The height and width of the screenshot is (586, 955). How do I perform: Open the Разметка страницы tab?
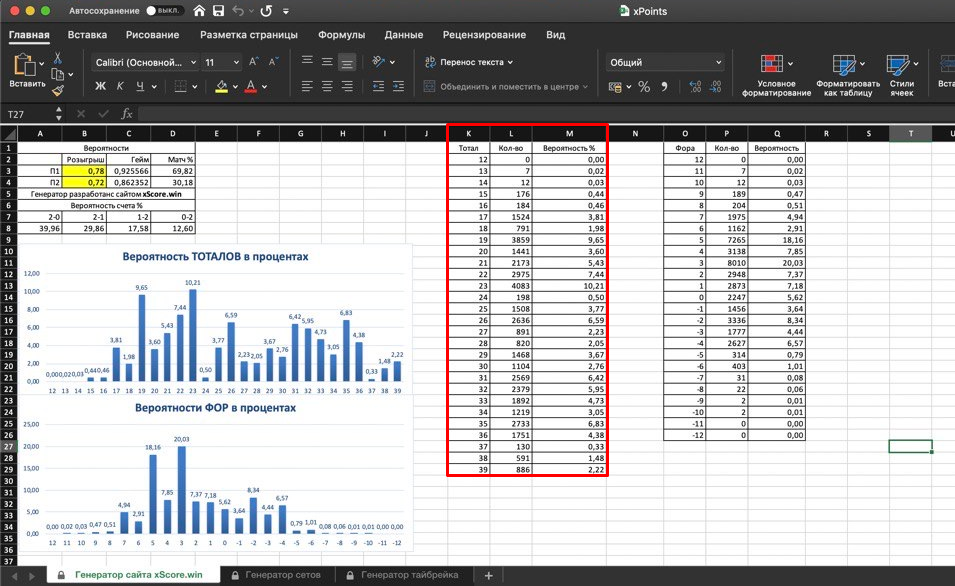coord(248,35)
